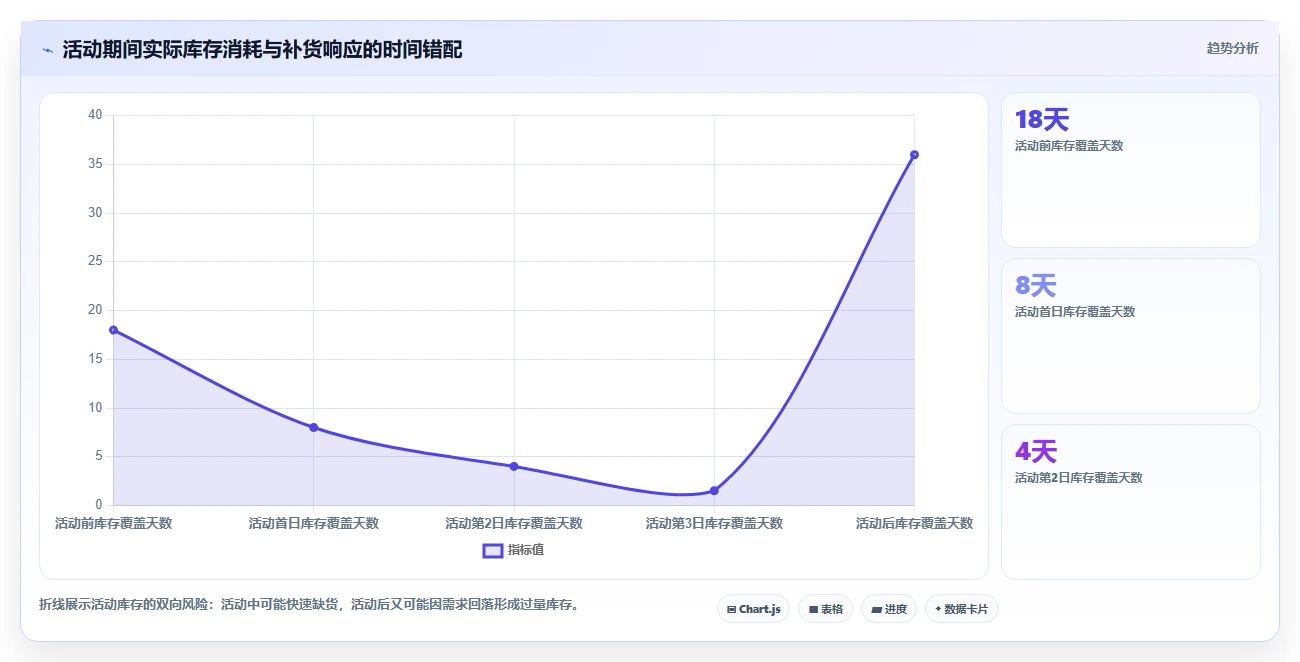
Task: Click the y-axis value 25
Action: 95,261
